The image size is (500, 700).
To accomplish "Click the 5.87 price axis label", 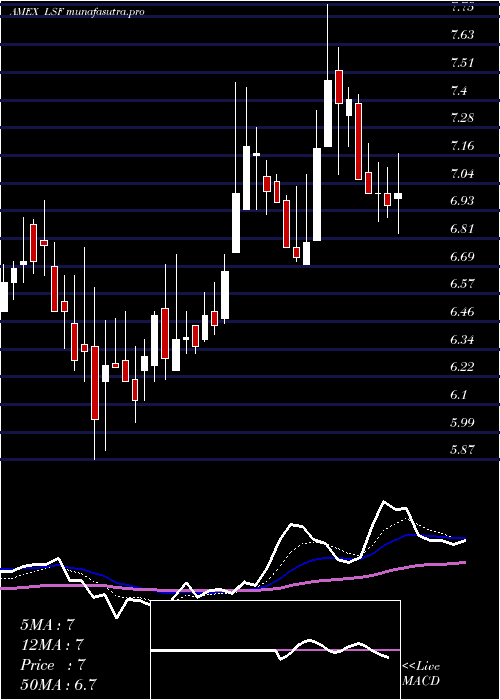I will (462, 450).
